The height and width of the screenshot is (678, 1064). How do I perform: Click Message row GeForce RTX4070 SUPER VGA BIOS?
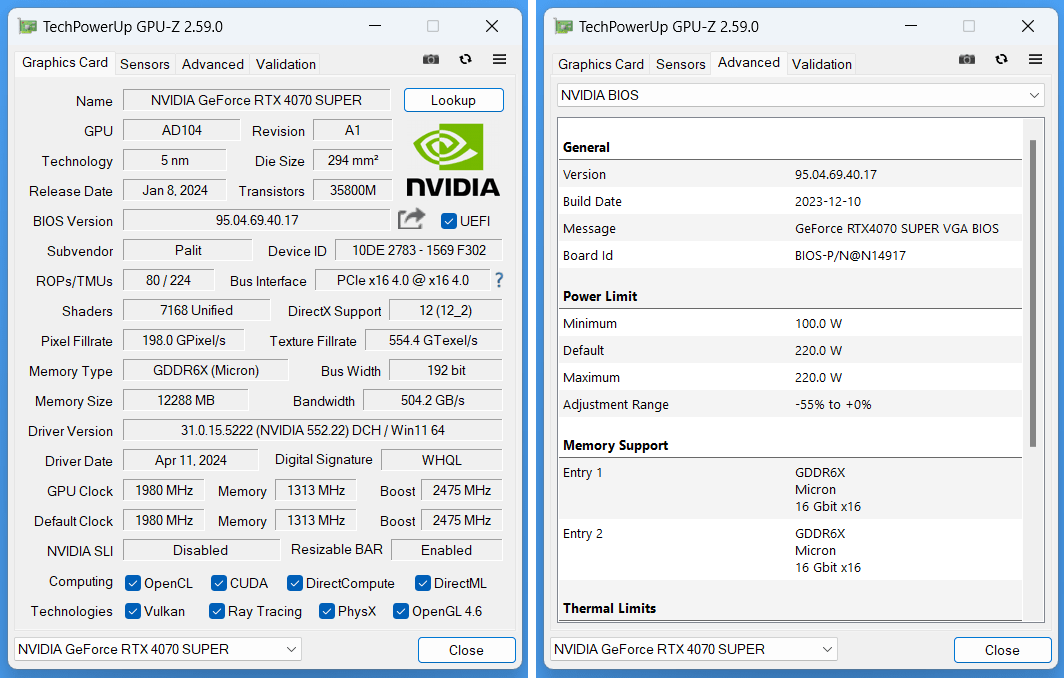pyautogui.click(x=791, y=229)
